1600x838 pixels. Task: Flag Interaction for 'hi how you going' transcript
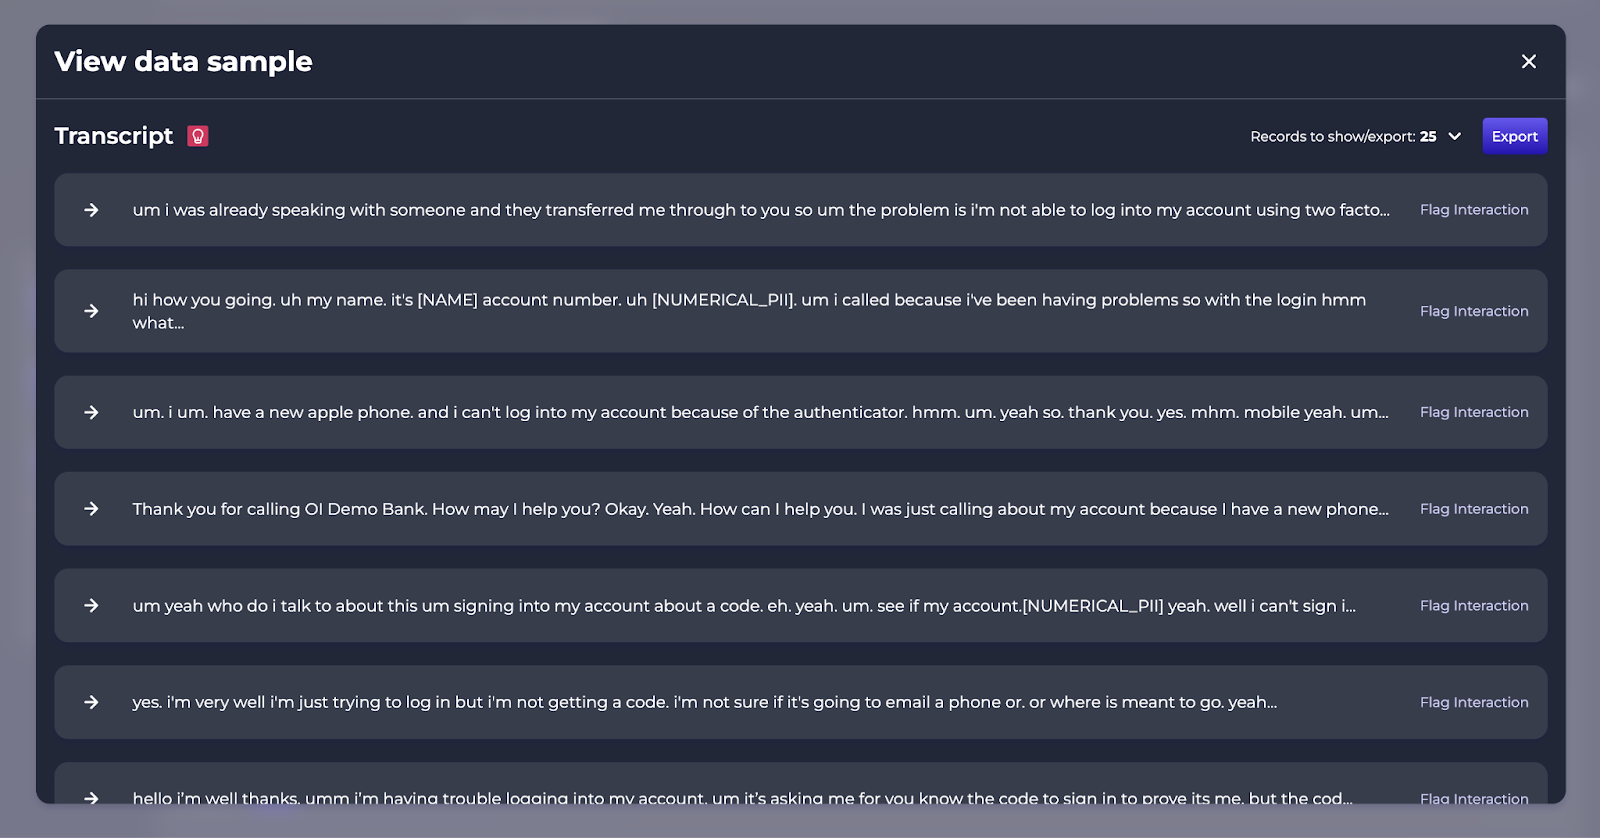click(x=1473, y=311)
